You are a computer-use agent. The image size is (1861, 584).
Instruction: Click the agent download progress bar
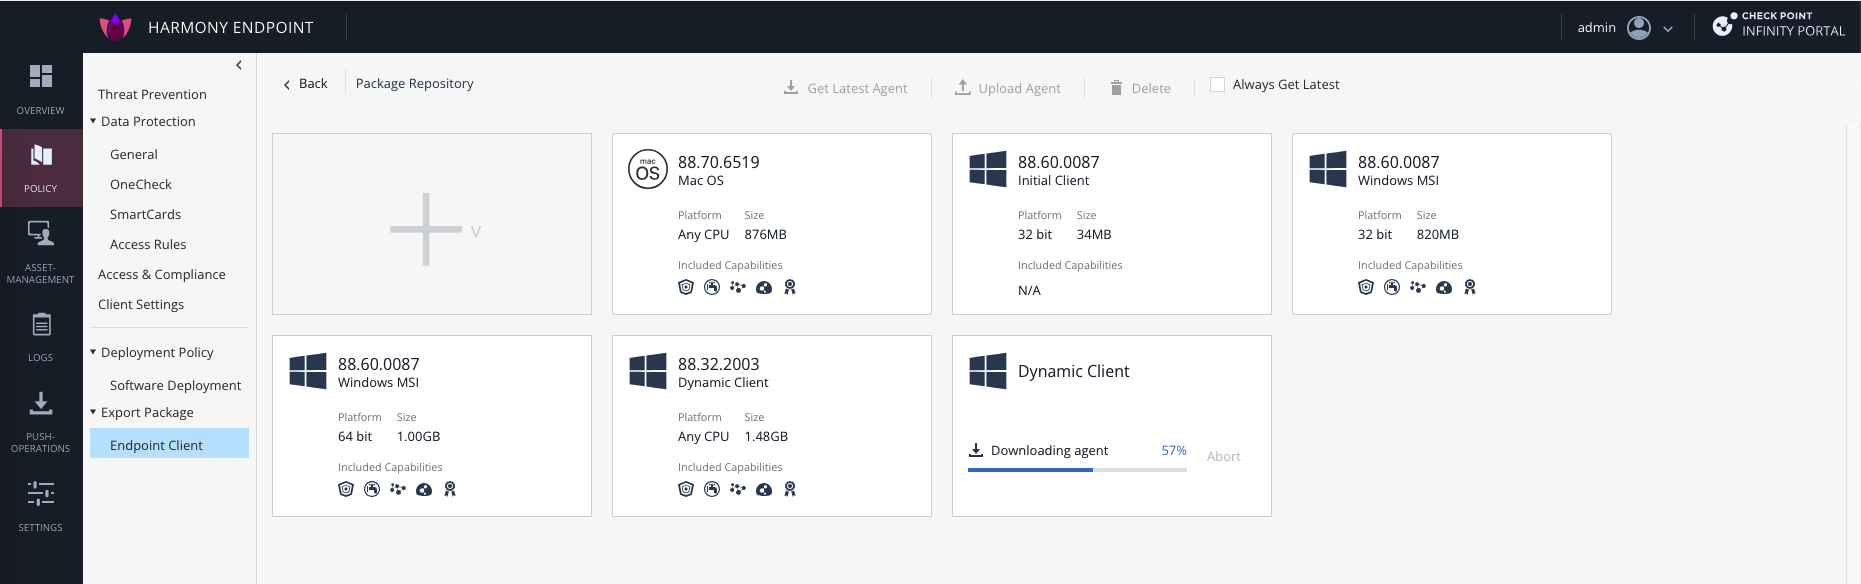click(x=1077, y=469)
